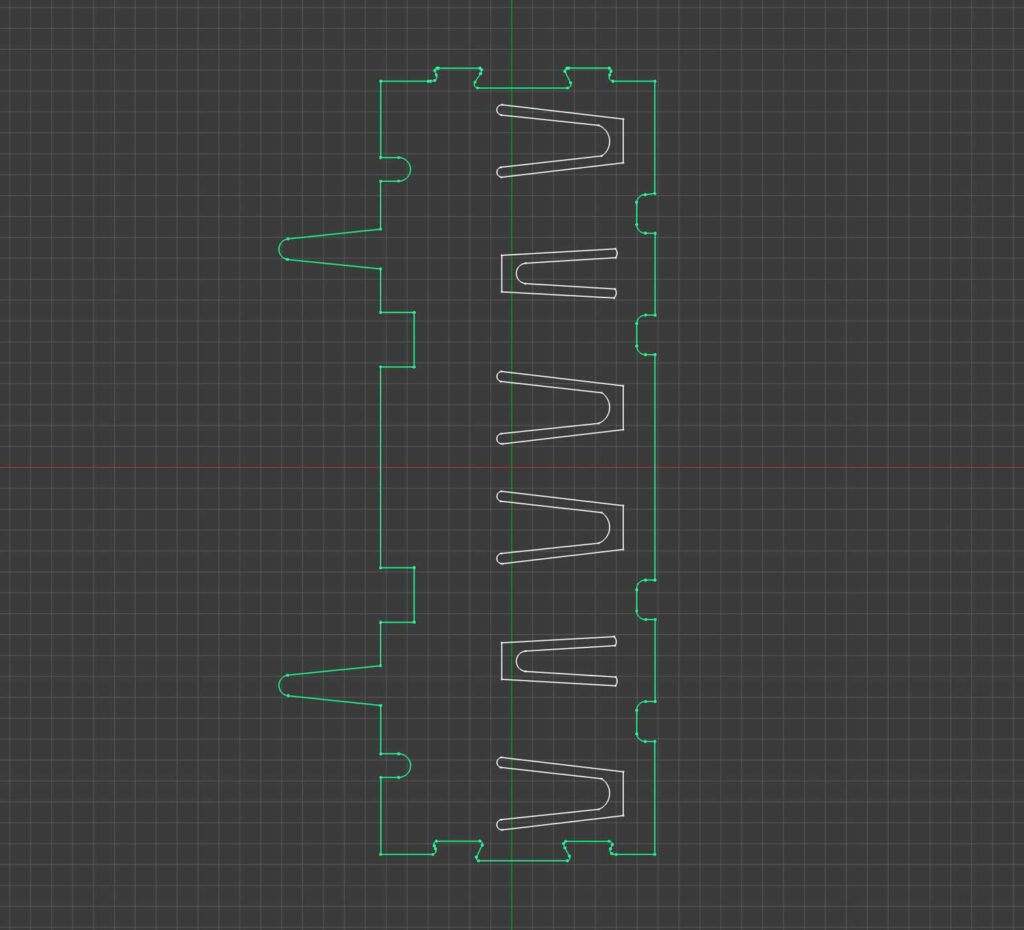Screen dimensions: 1024x930
Task: Pick the second rounded notch on right edge
Action: point(637,333)
